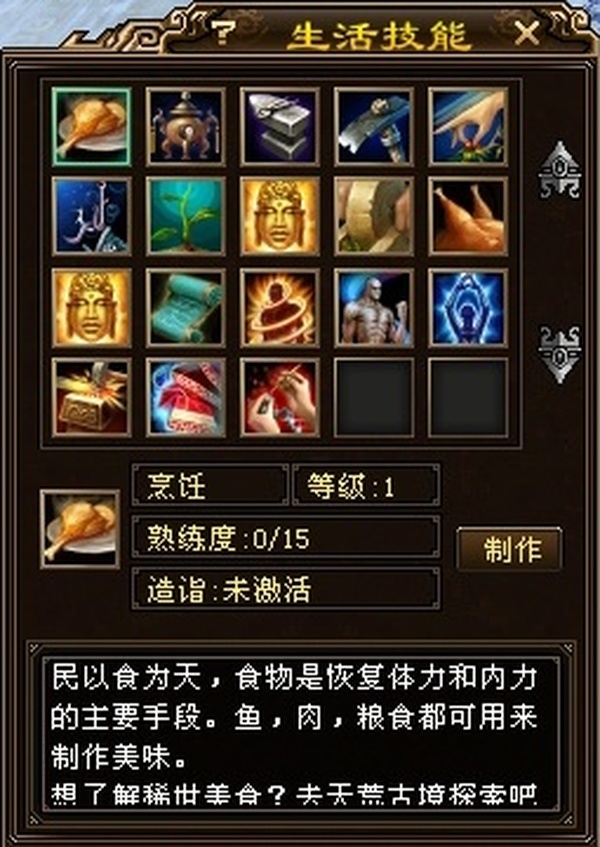The image size is (600, 847).
Task: Click the flaming body aura skill icon
Action: tap(280, 308)
